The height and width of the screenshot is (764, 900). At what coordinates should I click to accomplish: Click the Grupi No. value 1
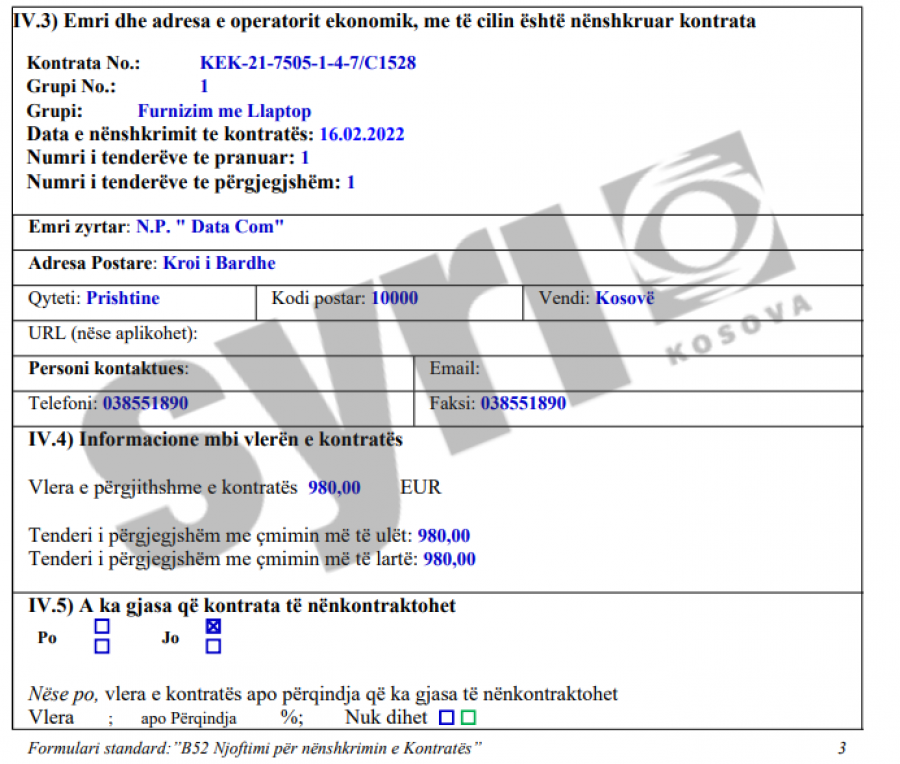[204, 86]
